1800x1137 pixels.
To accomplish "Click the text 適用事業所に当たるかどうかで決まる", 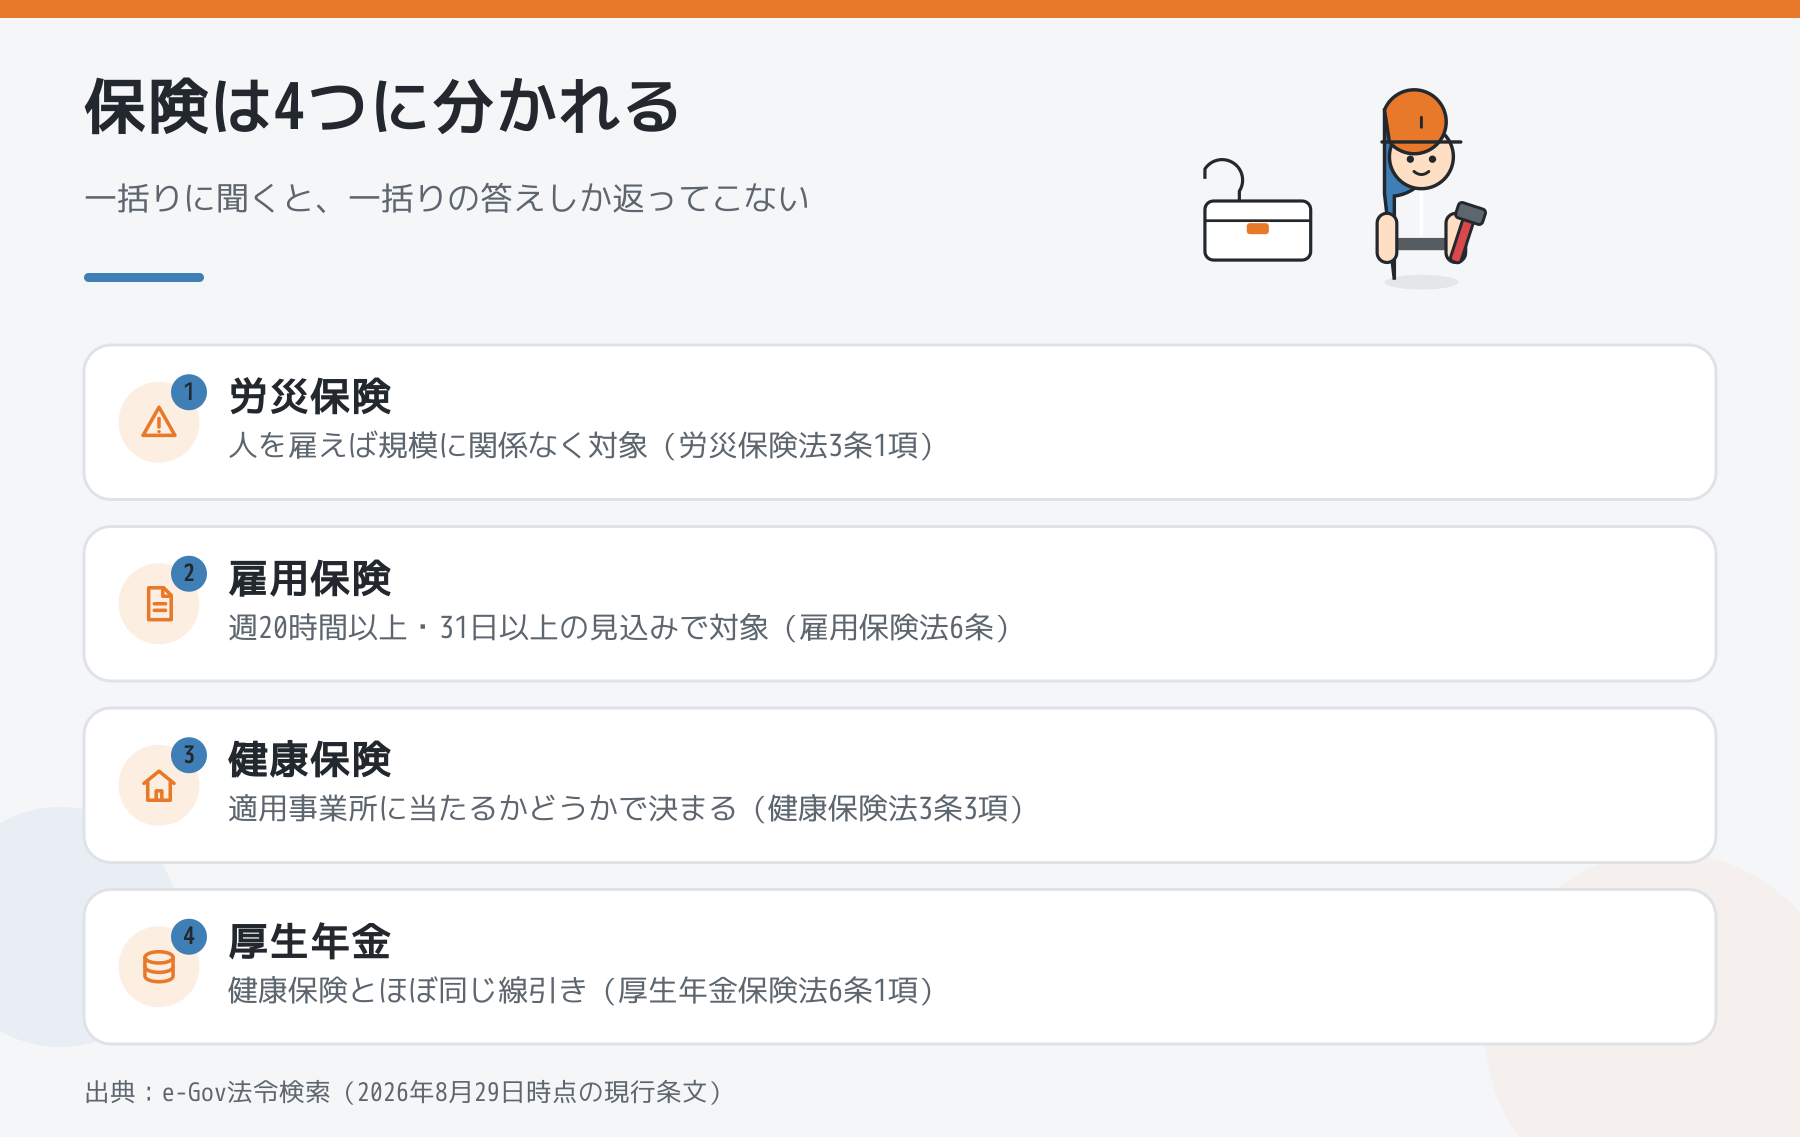I will [x=483, y=808].
